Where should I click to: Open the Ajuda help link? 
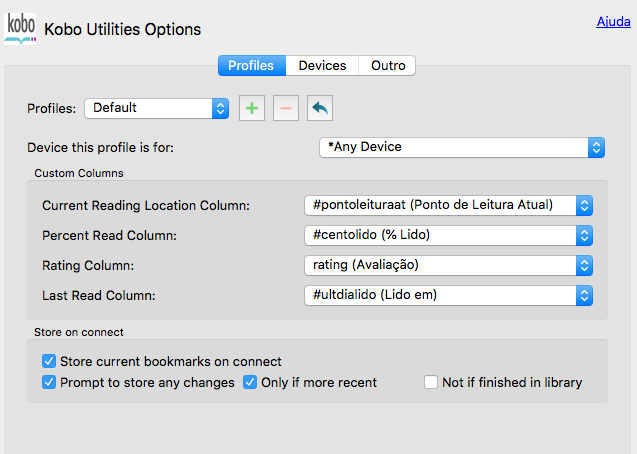pos(613,21)
